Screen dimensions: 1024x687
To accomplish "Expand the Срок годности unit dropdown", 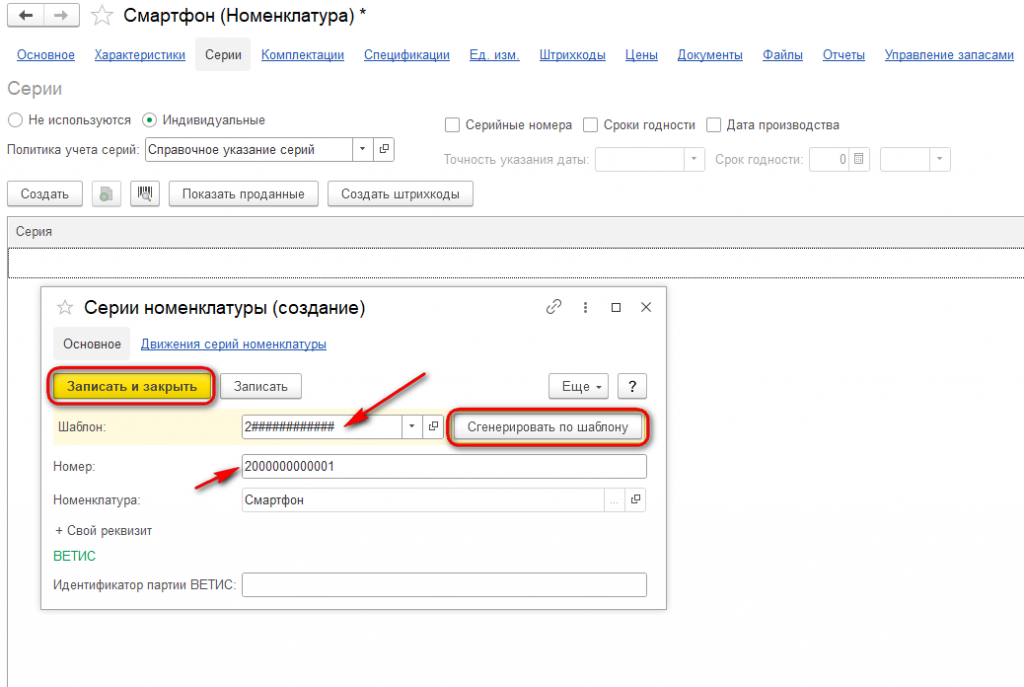I will [x=940, y=159].
